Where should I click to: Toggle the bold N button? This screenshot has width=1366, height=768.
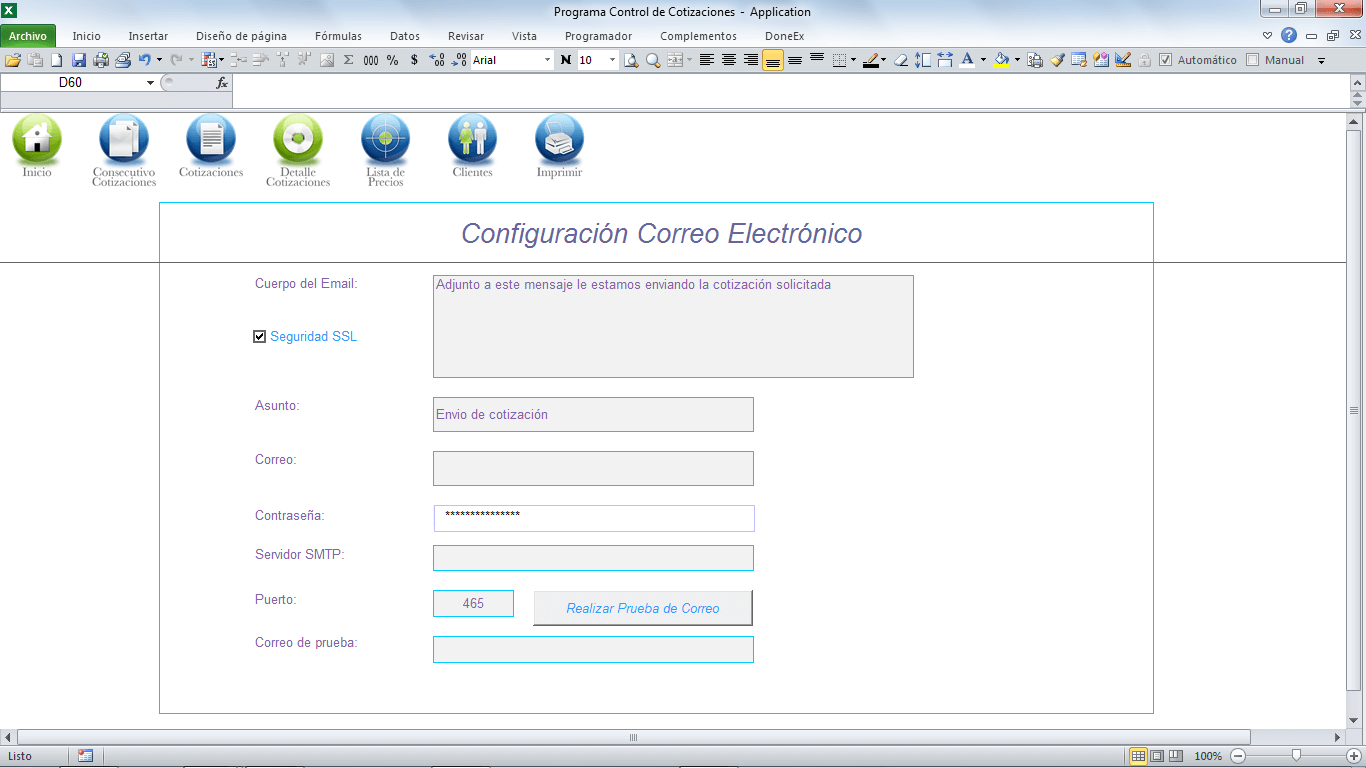point(566,60)
